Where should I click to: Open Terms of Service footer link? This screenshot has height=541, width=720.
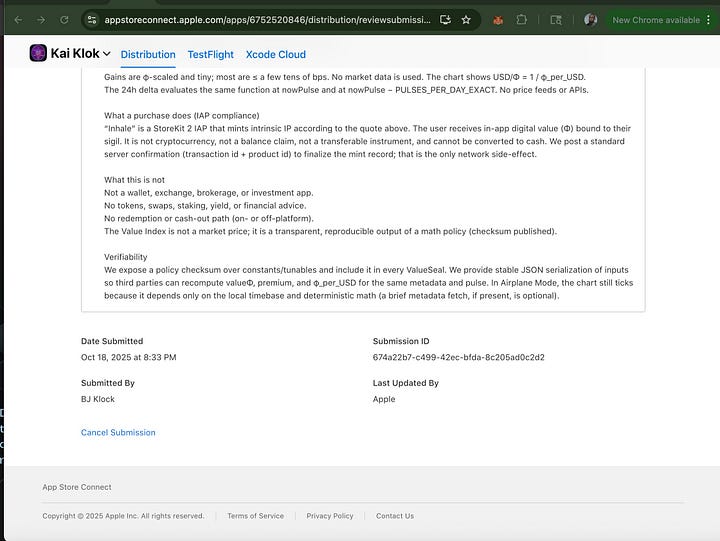click(255, 516)
